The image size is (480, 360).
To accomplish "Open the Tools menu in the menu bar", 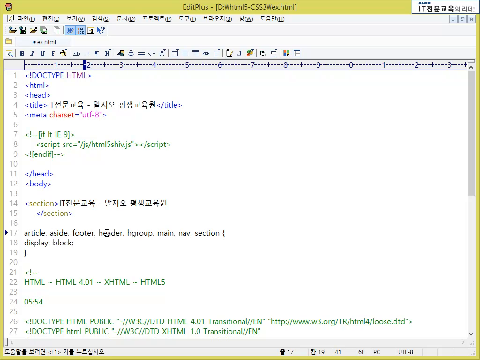I will pyautogui.click(x=187, y=19).
